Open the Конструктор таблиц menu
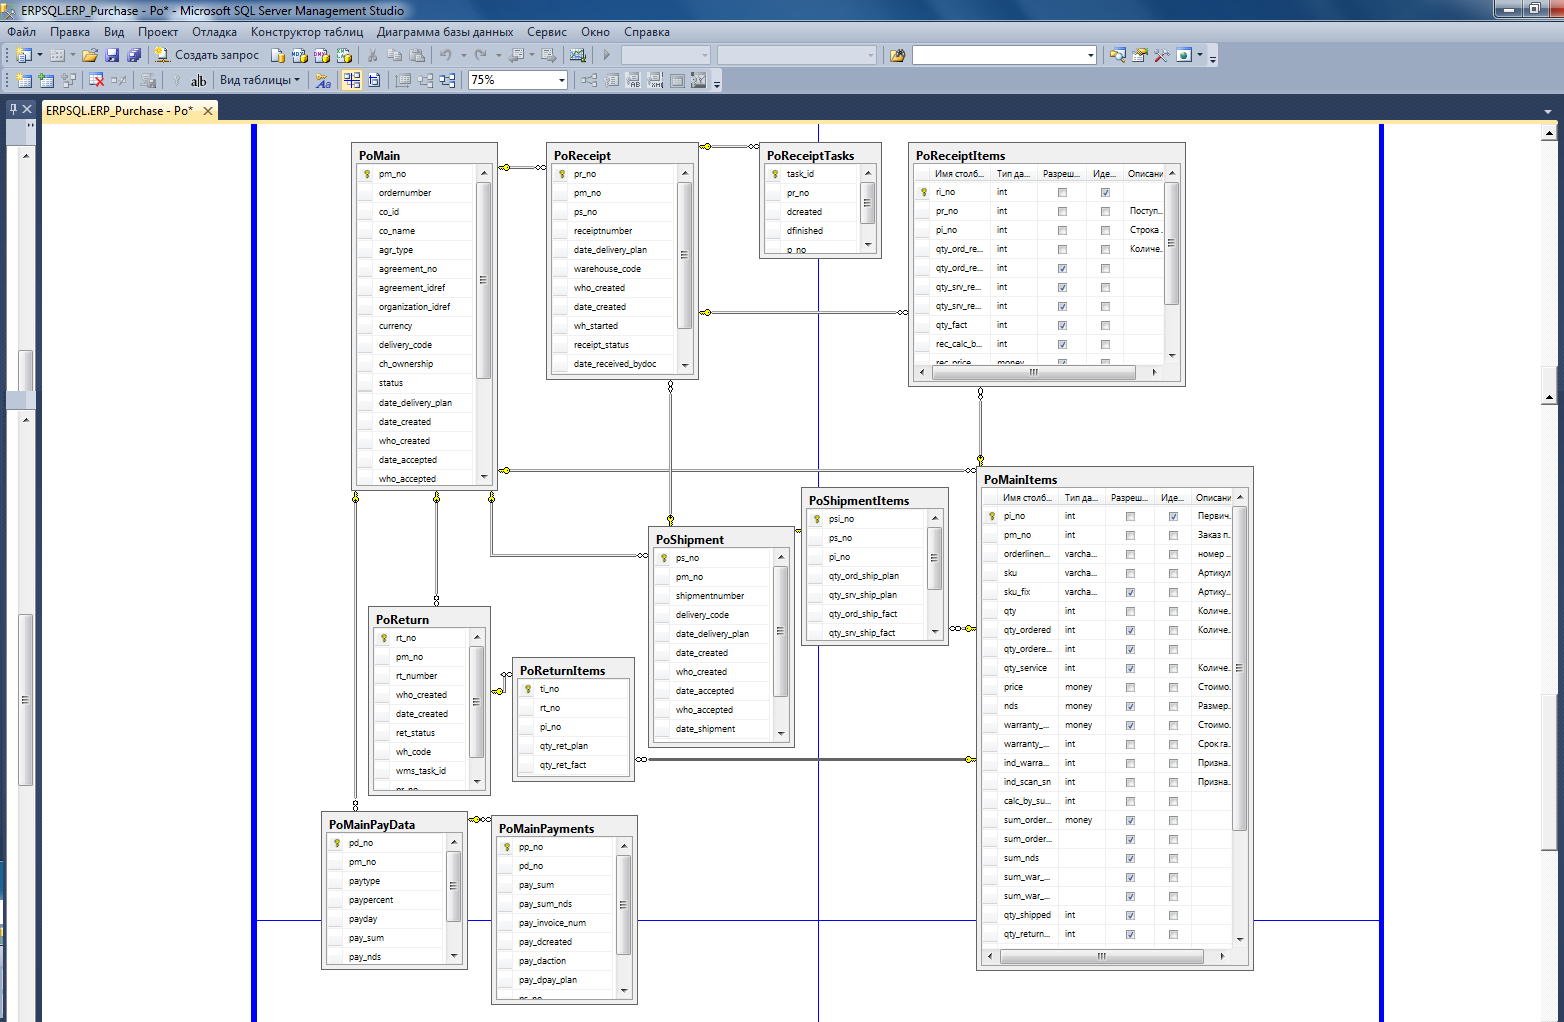The width and height of the screenshot is (1564, 1022). point(307,32)
